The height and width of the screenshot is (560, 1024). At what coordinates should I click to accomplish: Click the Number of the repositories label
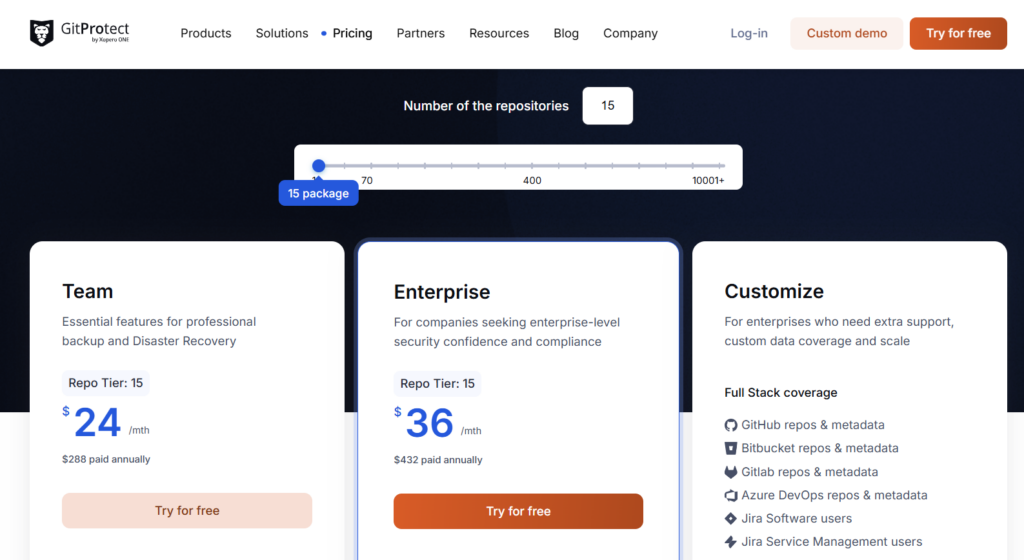[486, 106]
